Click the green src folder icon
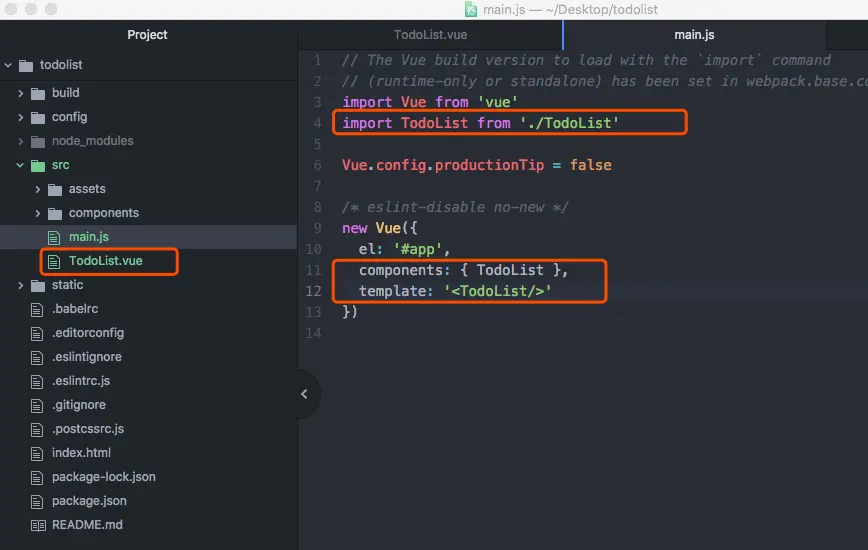The width and height of the screenshot is (868, 550). click(x=38, y=165)
